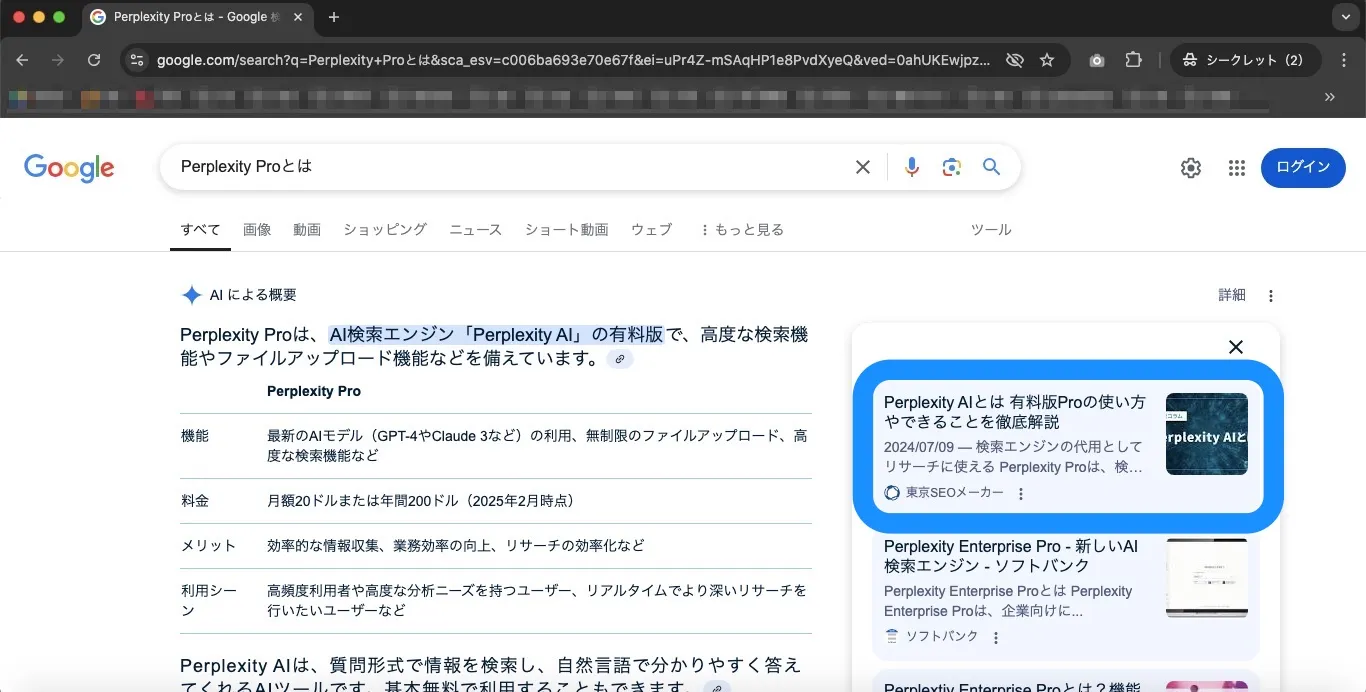The width and height of the screenshot is (1366, 692).
Task: Click the voice search microphone icon
Action: point(911,167)
